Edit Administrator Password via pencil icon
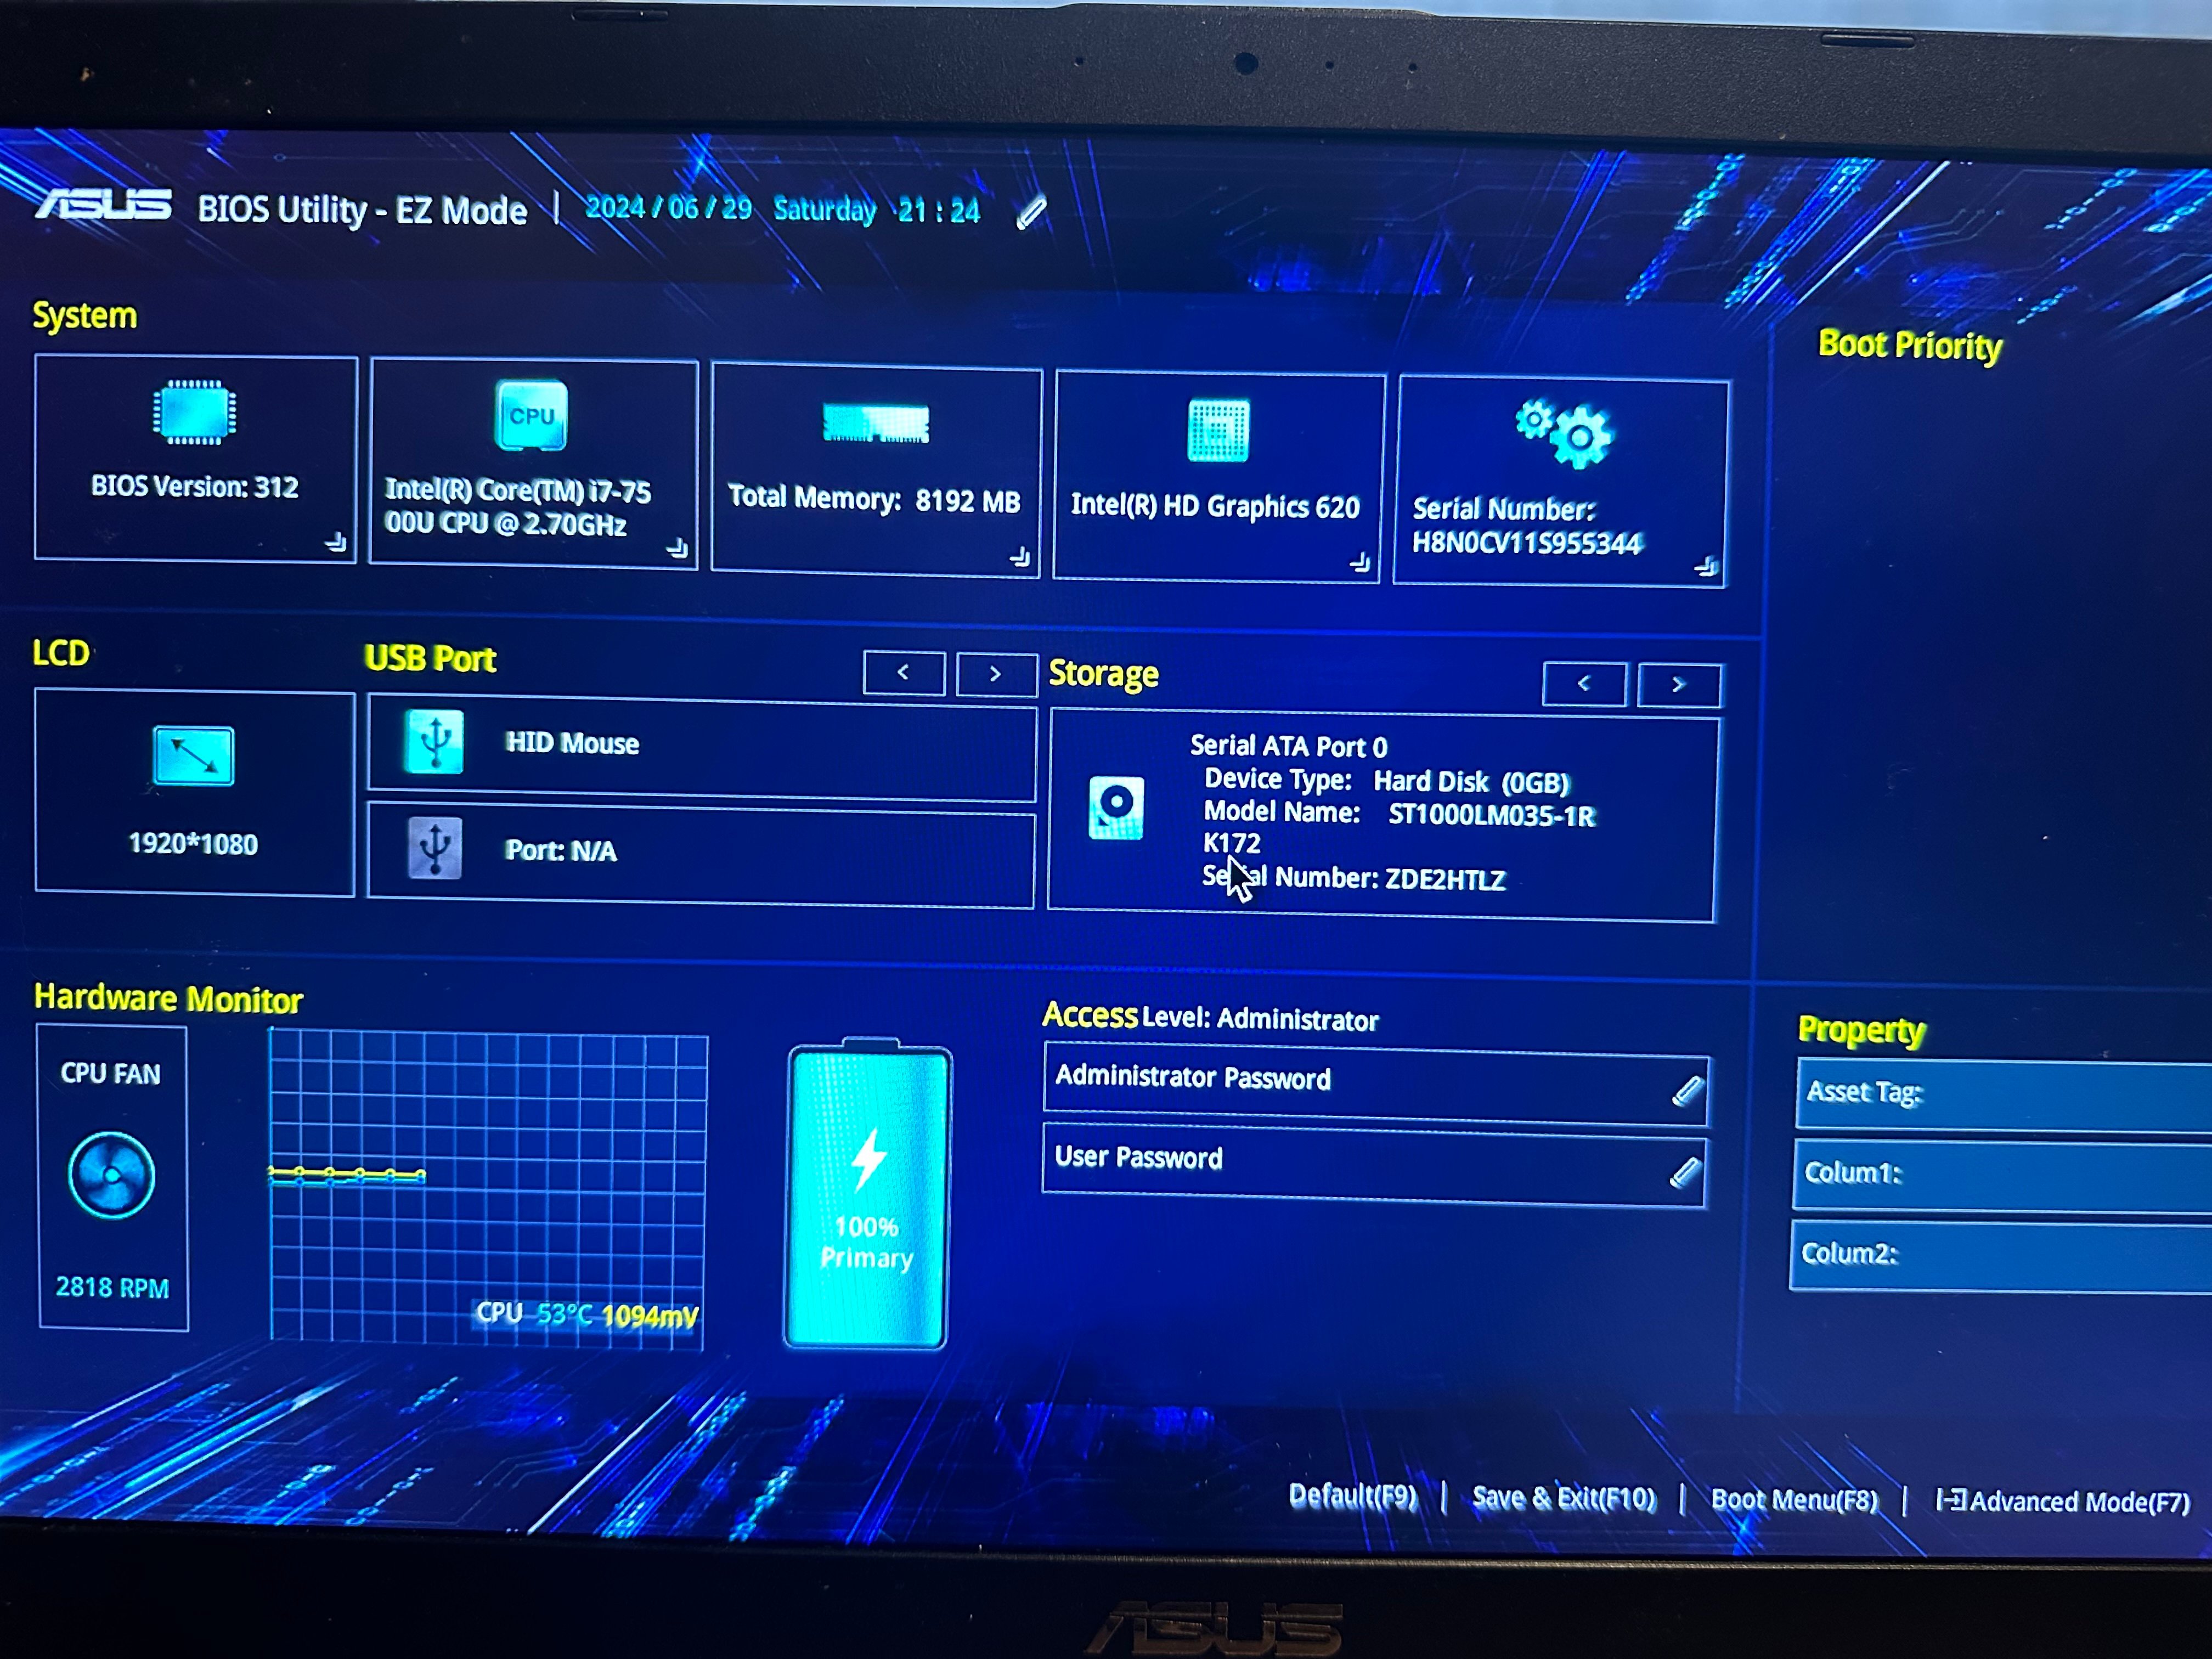2212x1659 pixels. click(1687, 1090)
